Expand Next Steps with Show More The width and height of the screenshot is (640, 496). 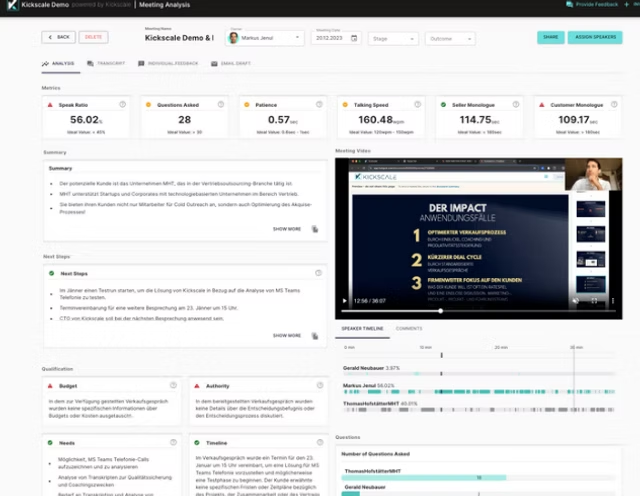pos(287,336)
